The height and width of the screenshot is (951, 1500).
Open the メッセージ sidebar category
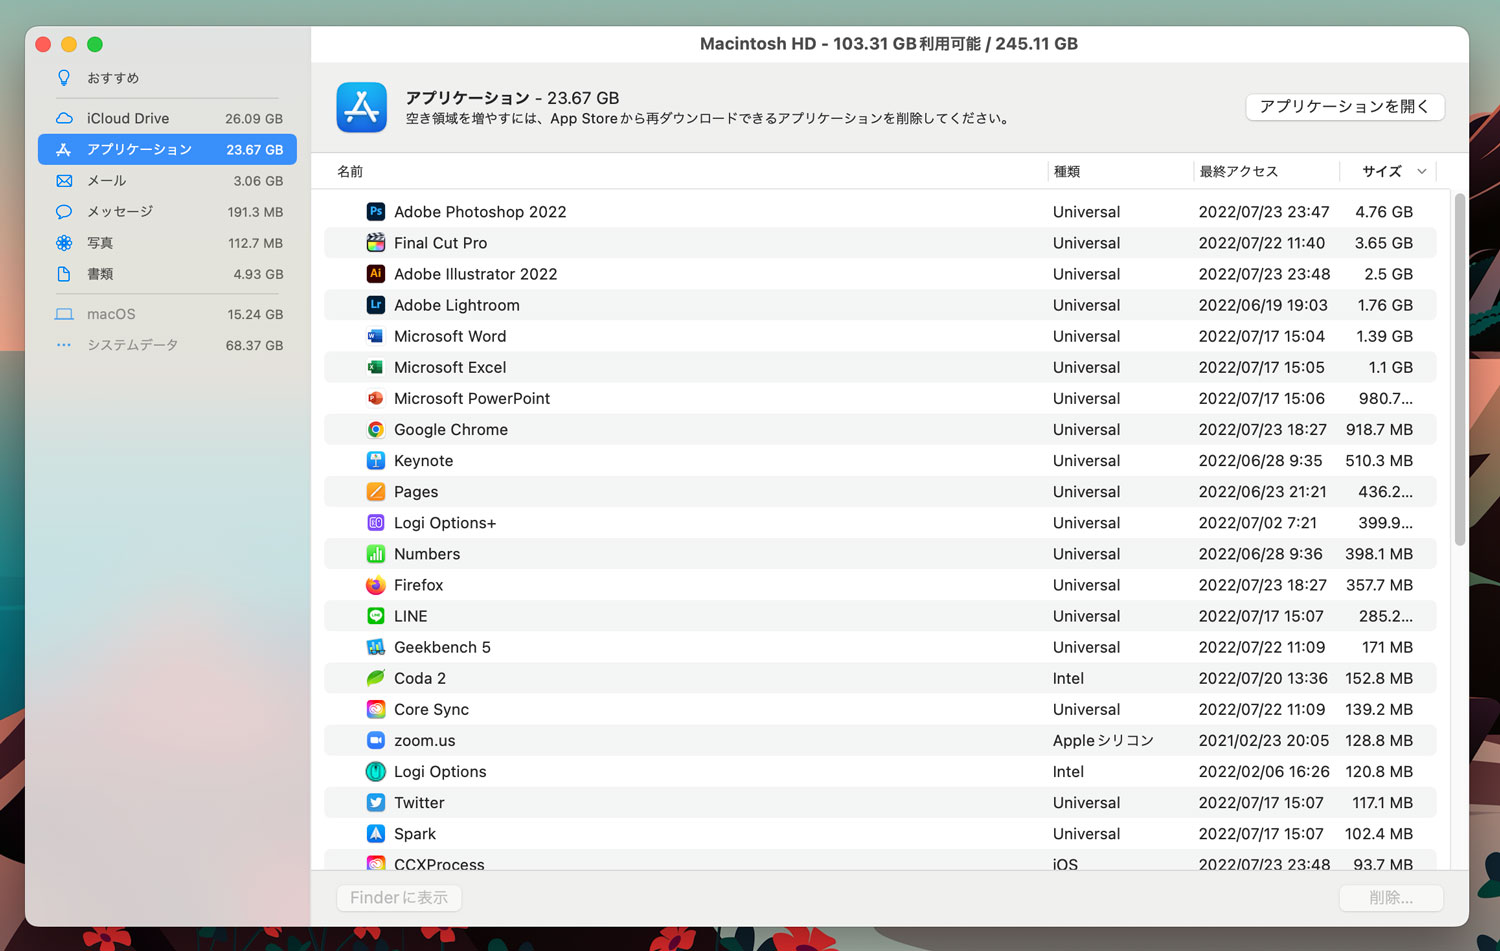167,212
